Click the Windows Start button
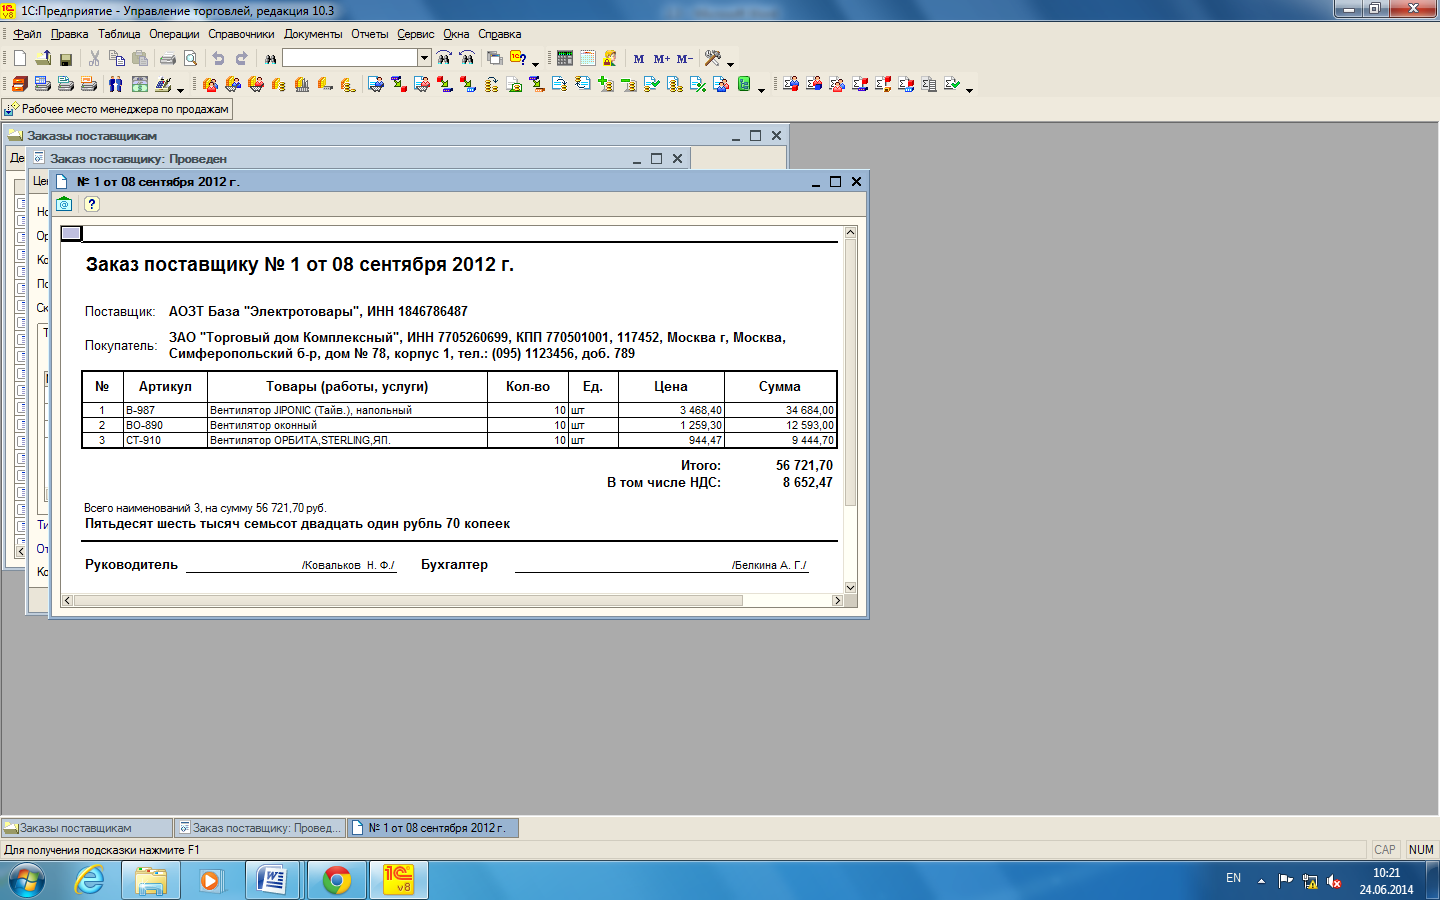This screenshot has height=900, width=1440. pos(28,880)
